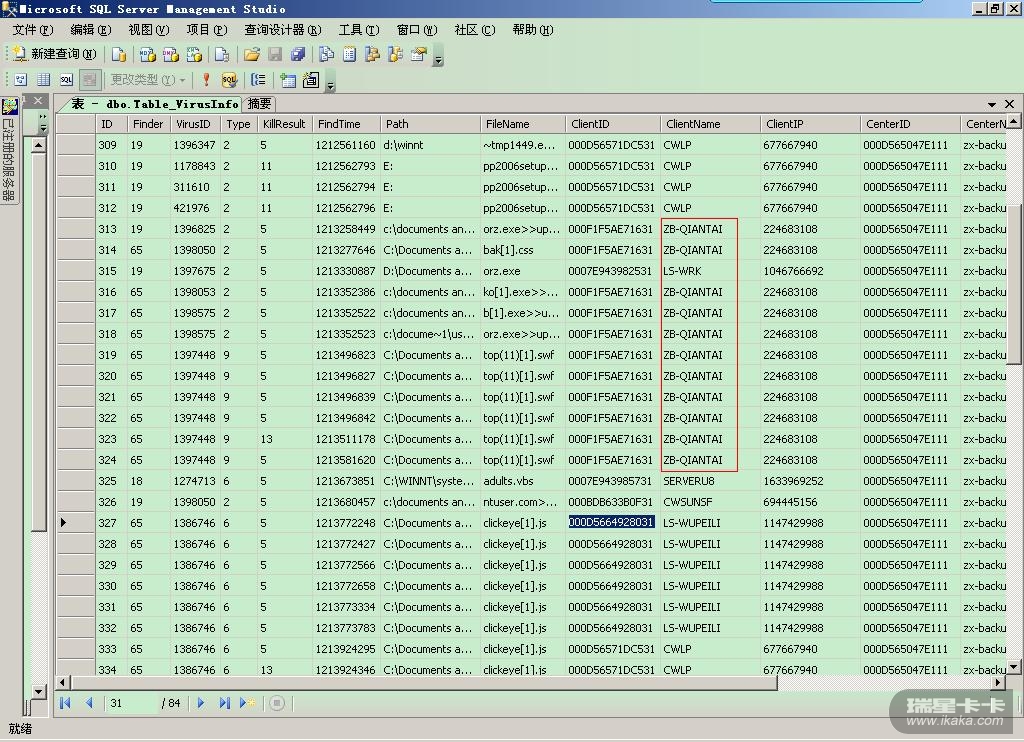Click the Execute SQL red exclamation icon
This screenshot has width=1024, height=742.
point(207,80)
